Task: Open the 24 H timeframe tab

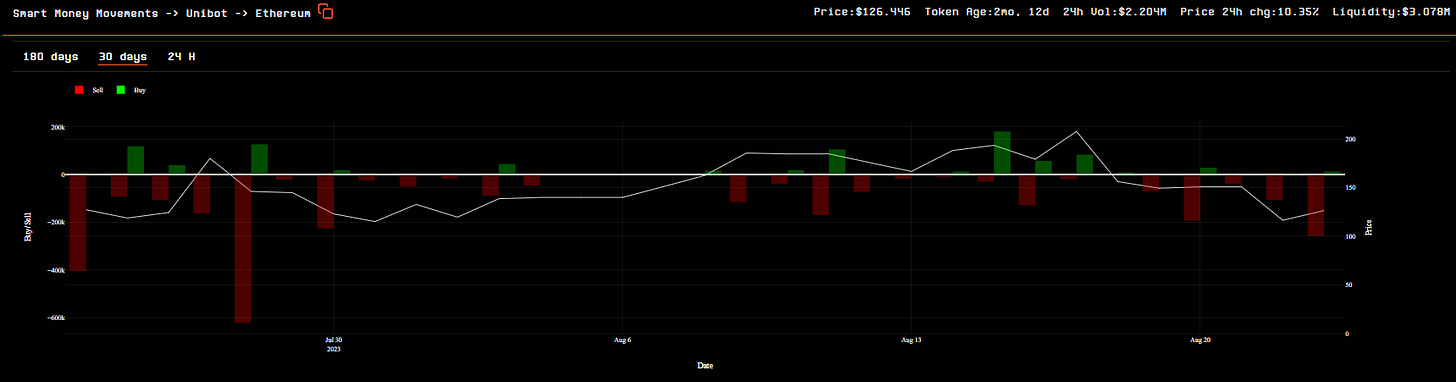Action: click(x=181, y=57)
